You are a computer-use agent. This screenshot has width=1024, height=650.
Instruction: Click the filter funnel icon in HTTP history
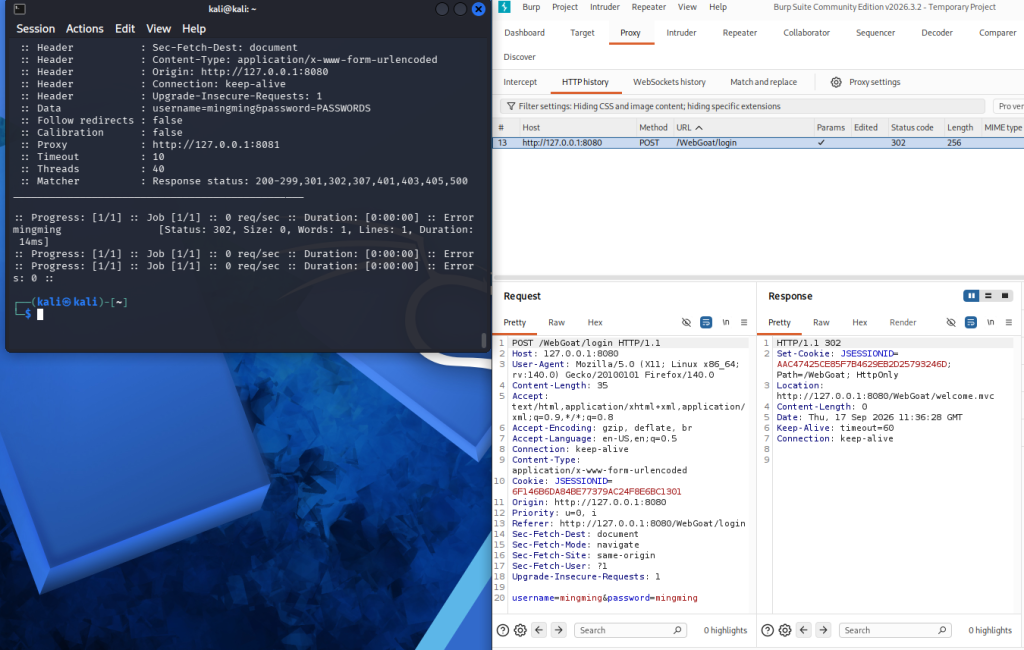click(511, 106)
